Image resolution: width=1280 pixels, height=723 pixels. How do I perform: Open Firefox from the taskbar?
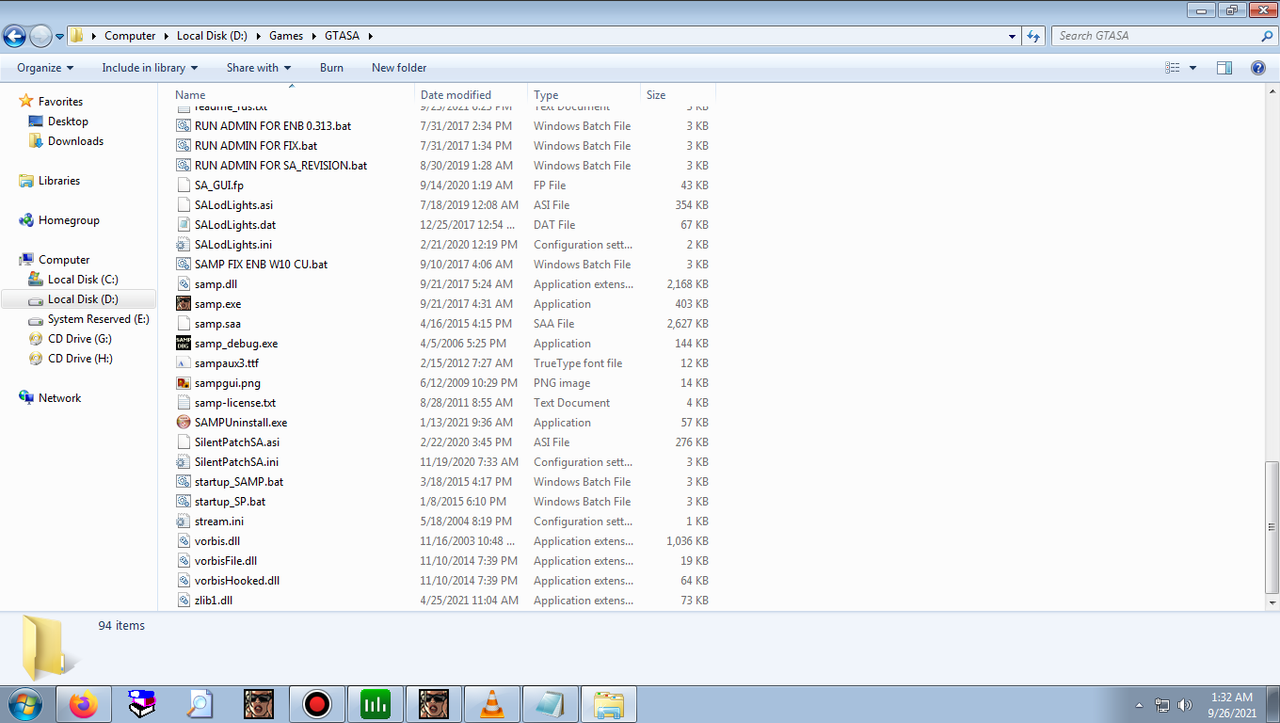[83, 704]
